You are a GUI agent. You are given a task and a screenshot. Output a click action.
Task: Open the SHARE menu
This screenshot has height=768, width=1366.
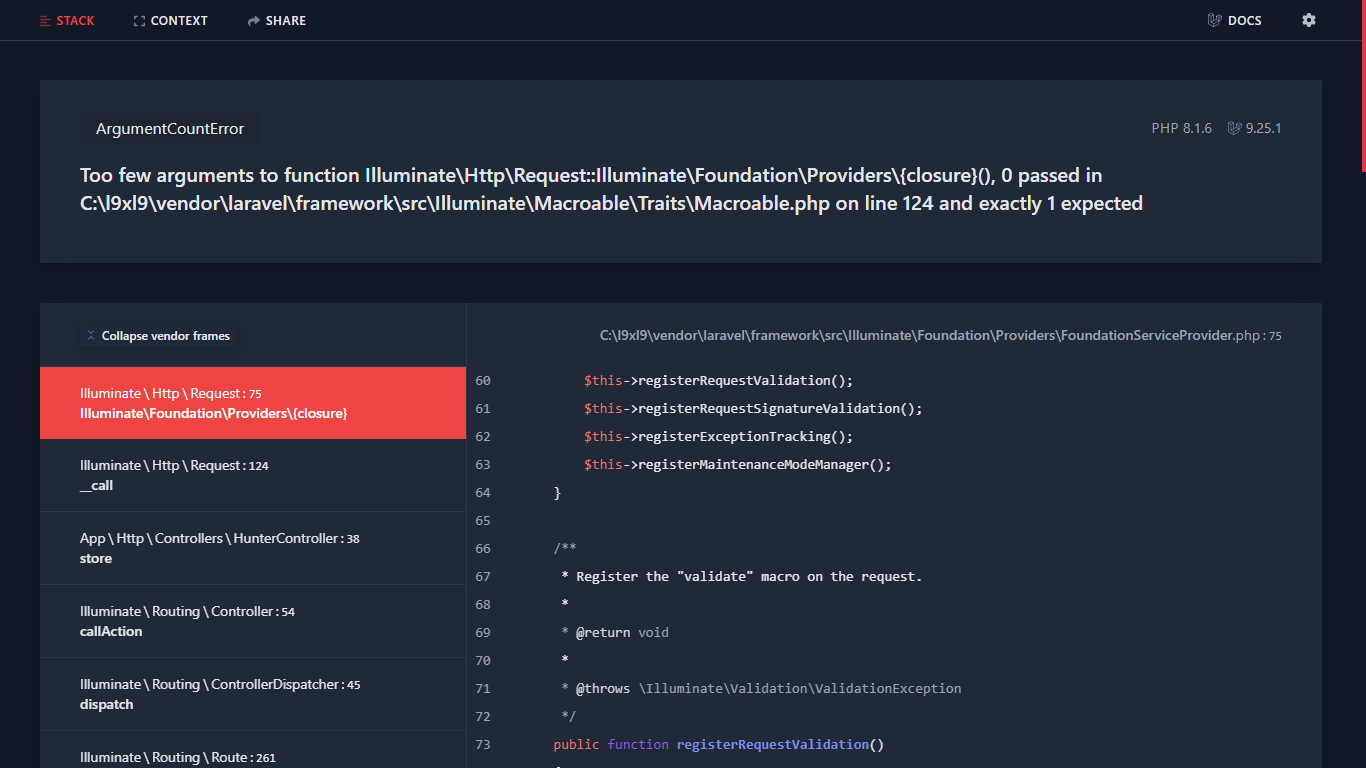tap(277, 20)
